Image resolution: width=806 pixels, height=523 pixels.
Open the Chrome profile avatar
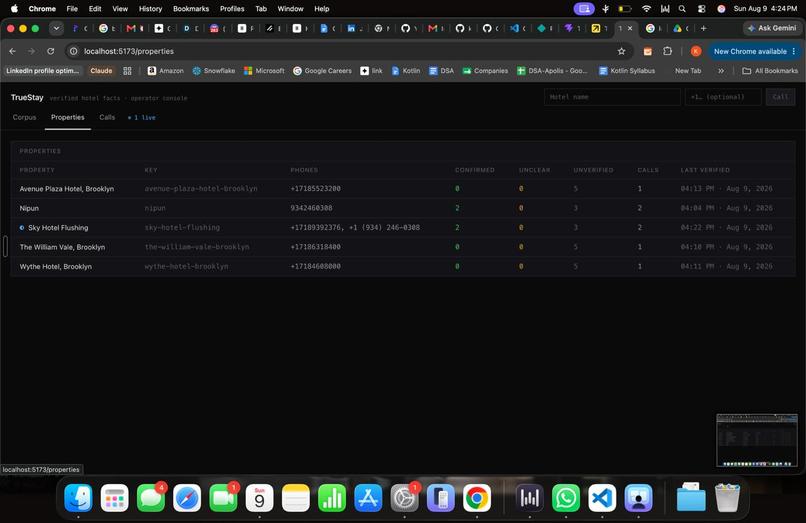(695, 51)
